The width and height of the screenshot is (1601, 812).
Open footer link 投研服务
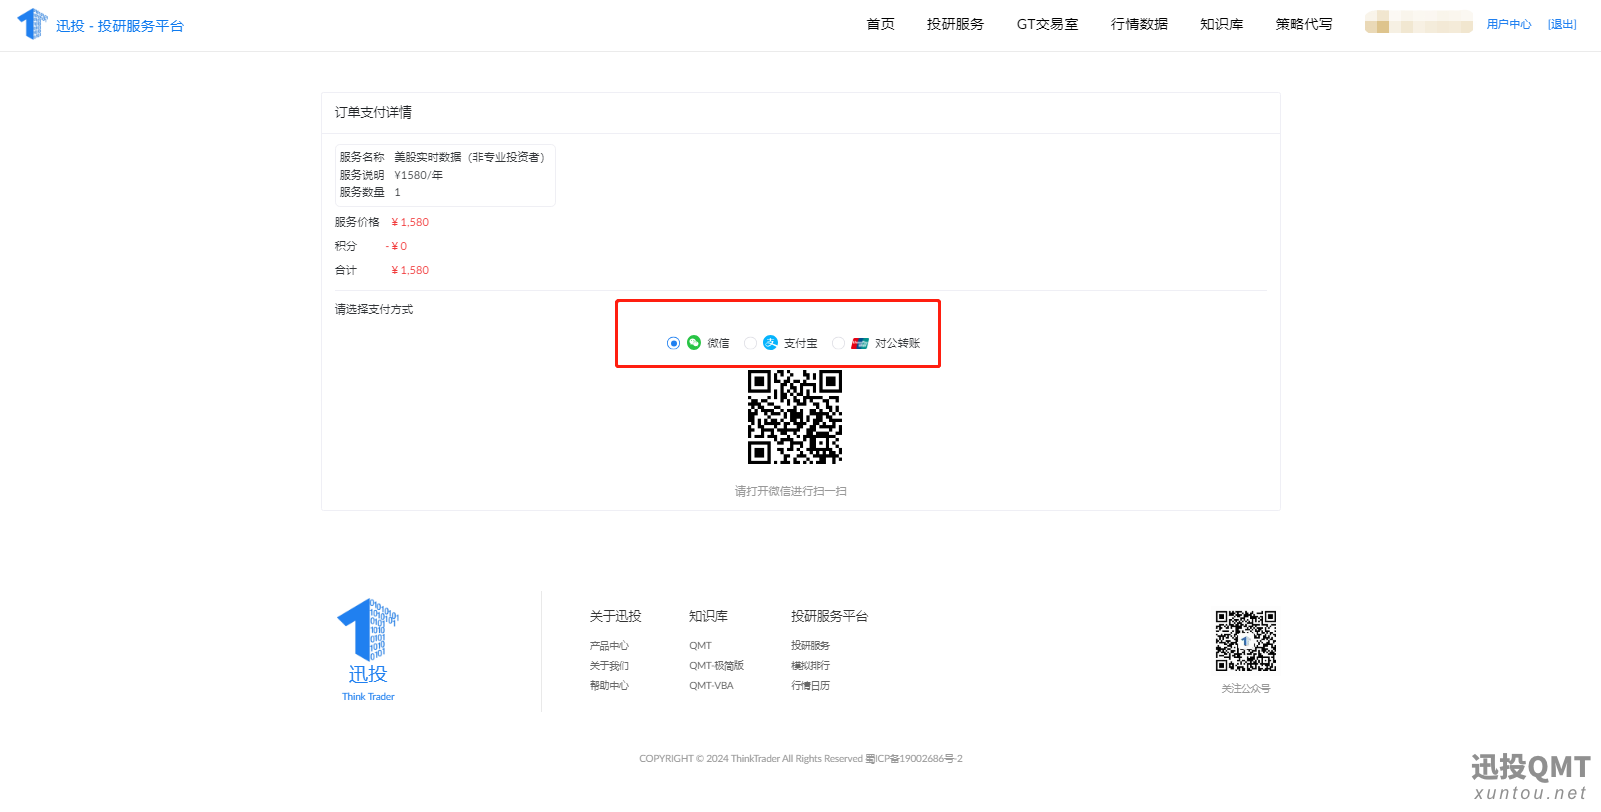pyautogui.click(x=810, y=646)
